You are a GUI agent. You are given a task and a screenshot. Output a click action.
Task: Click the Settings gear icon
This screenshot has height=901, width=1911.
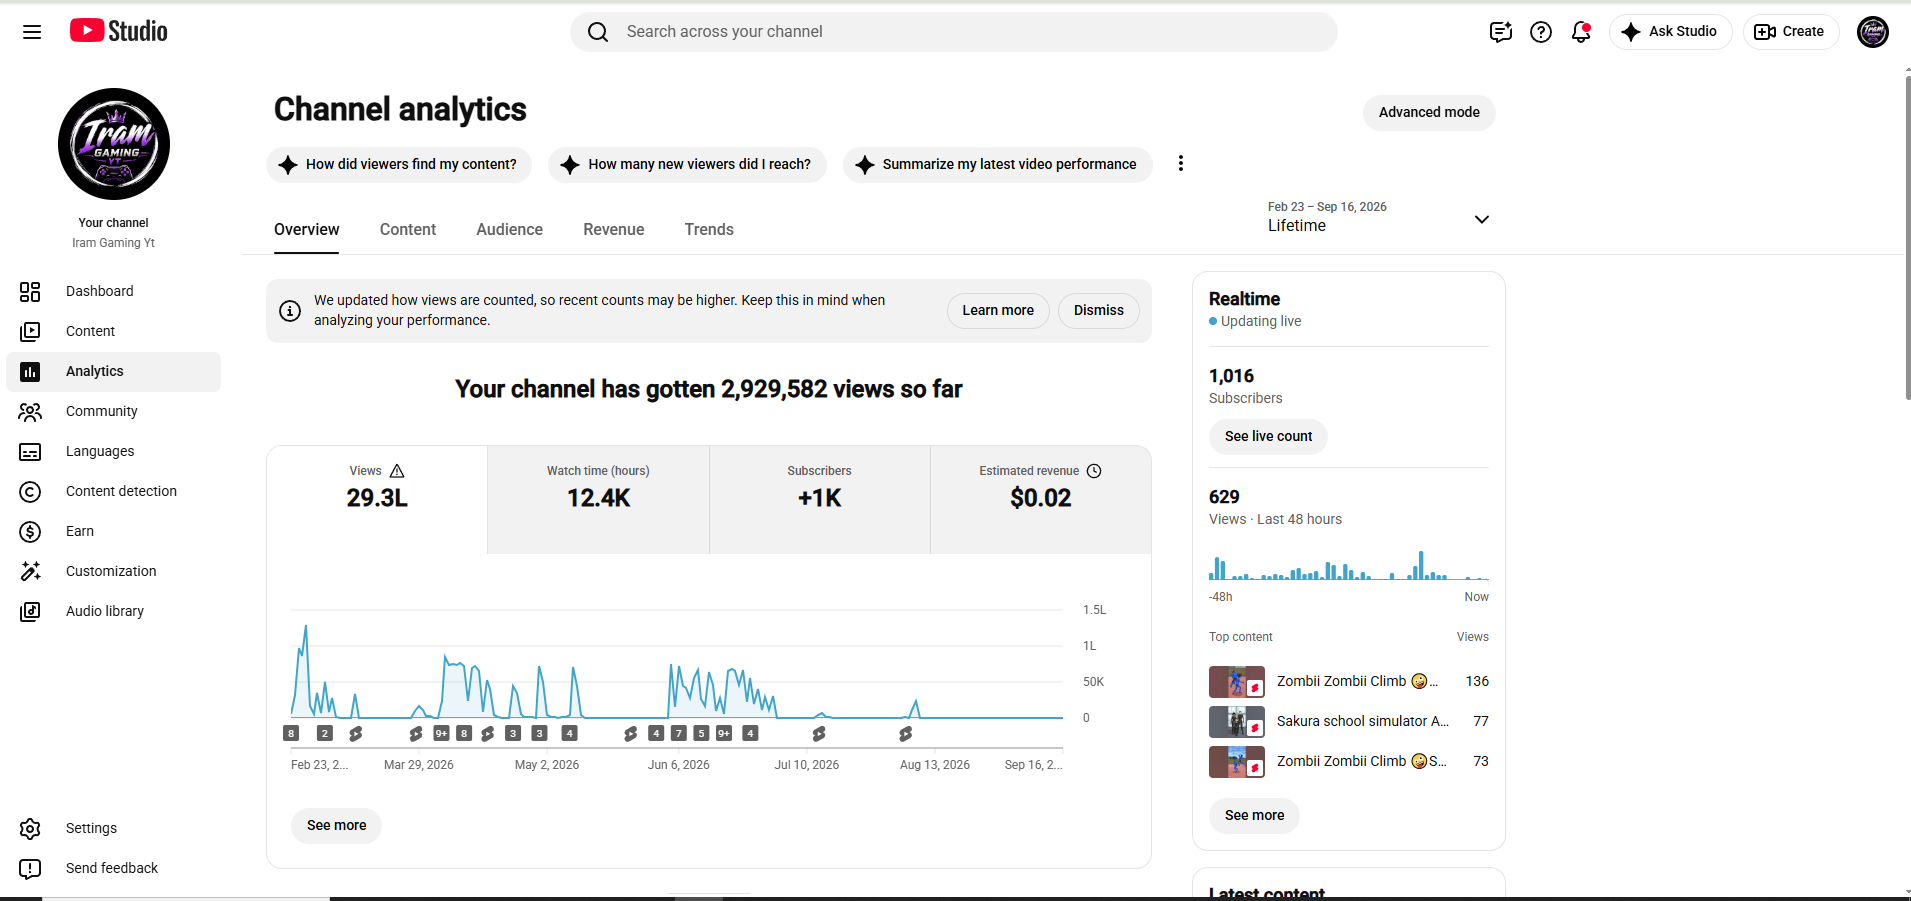coord(30,828)
